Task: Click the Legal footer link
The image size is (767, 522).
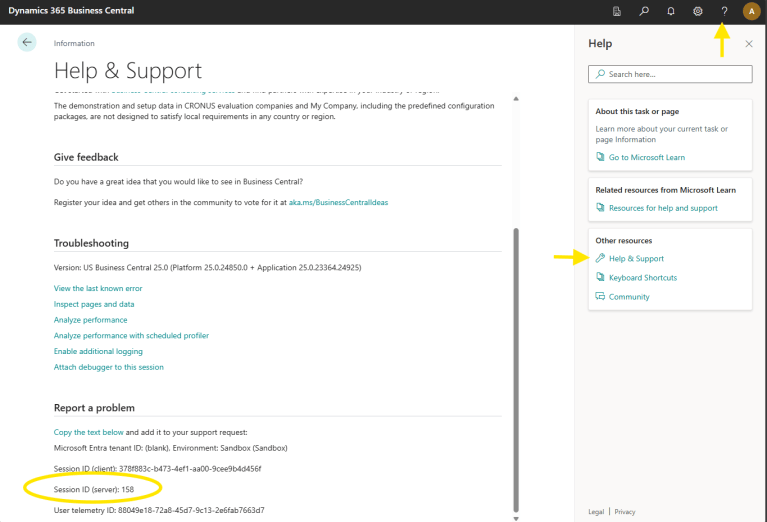Action: point(596,512)
